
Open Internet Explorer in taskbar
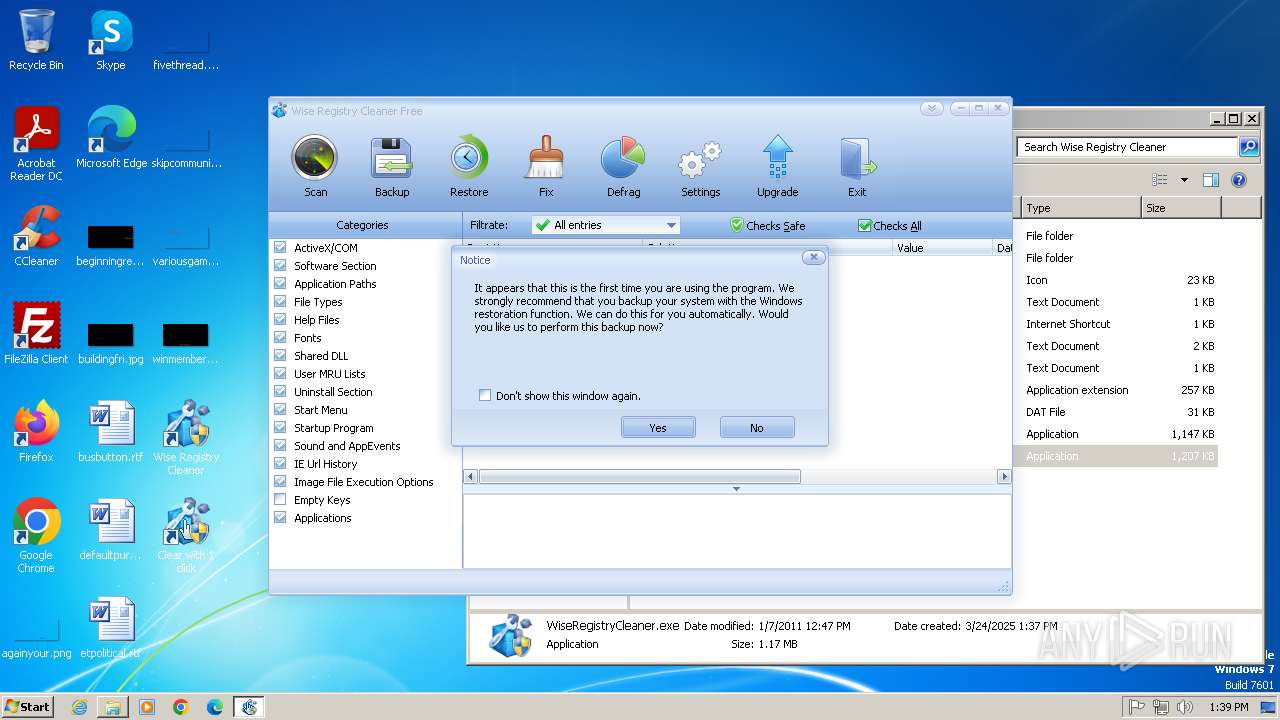point(79,707)
